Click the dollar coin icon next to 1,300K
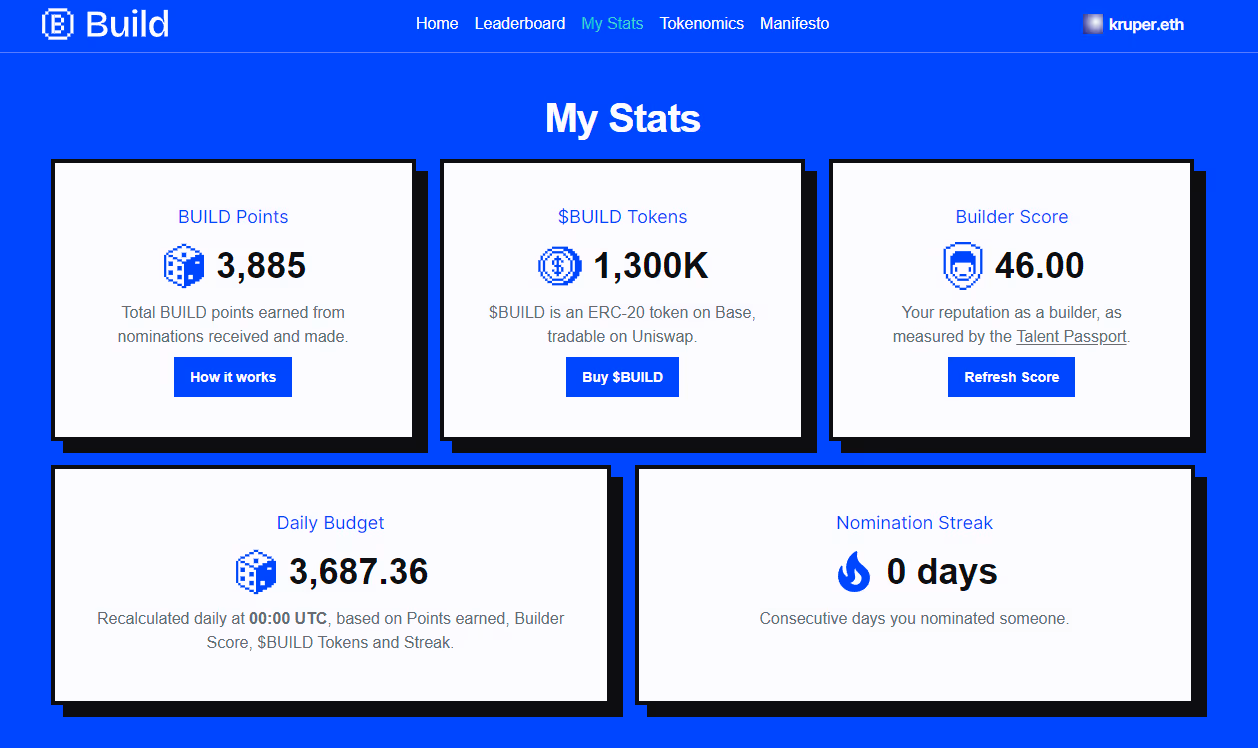 tap(559, 266)
